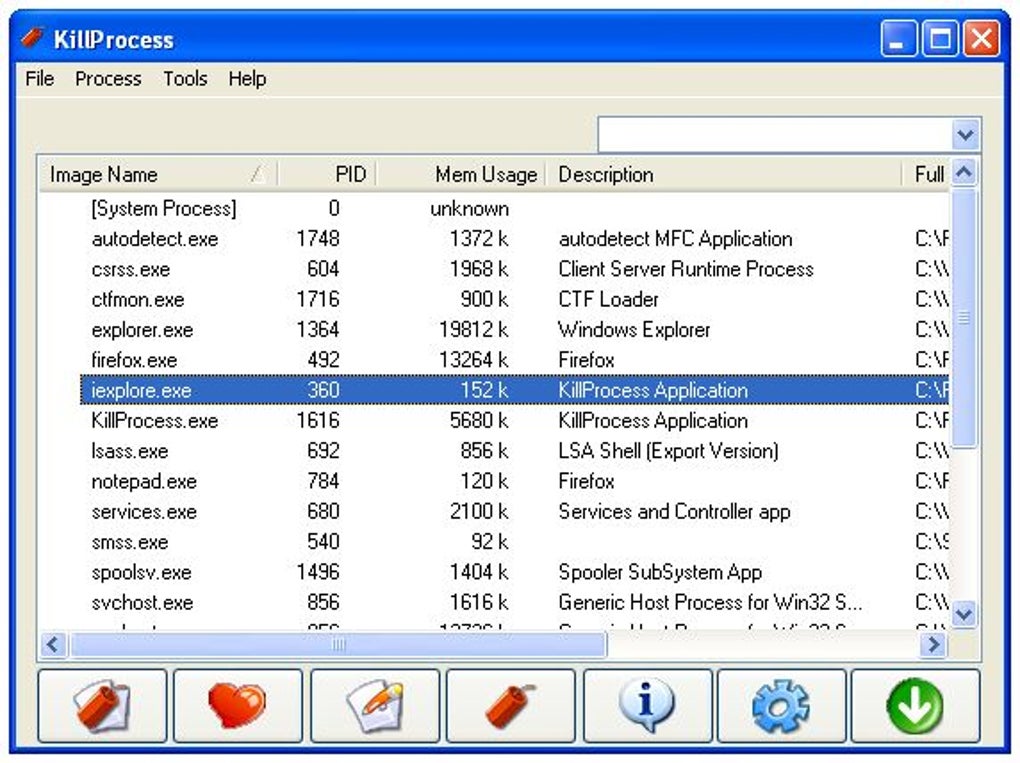
Task: Click the vertical scrollbar down arrow
Action: pyautogui.click(x=964, y=613)
